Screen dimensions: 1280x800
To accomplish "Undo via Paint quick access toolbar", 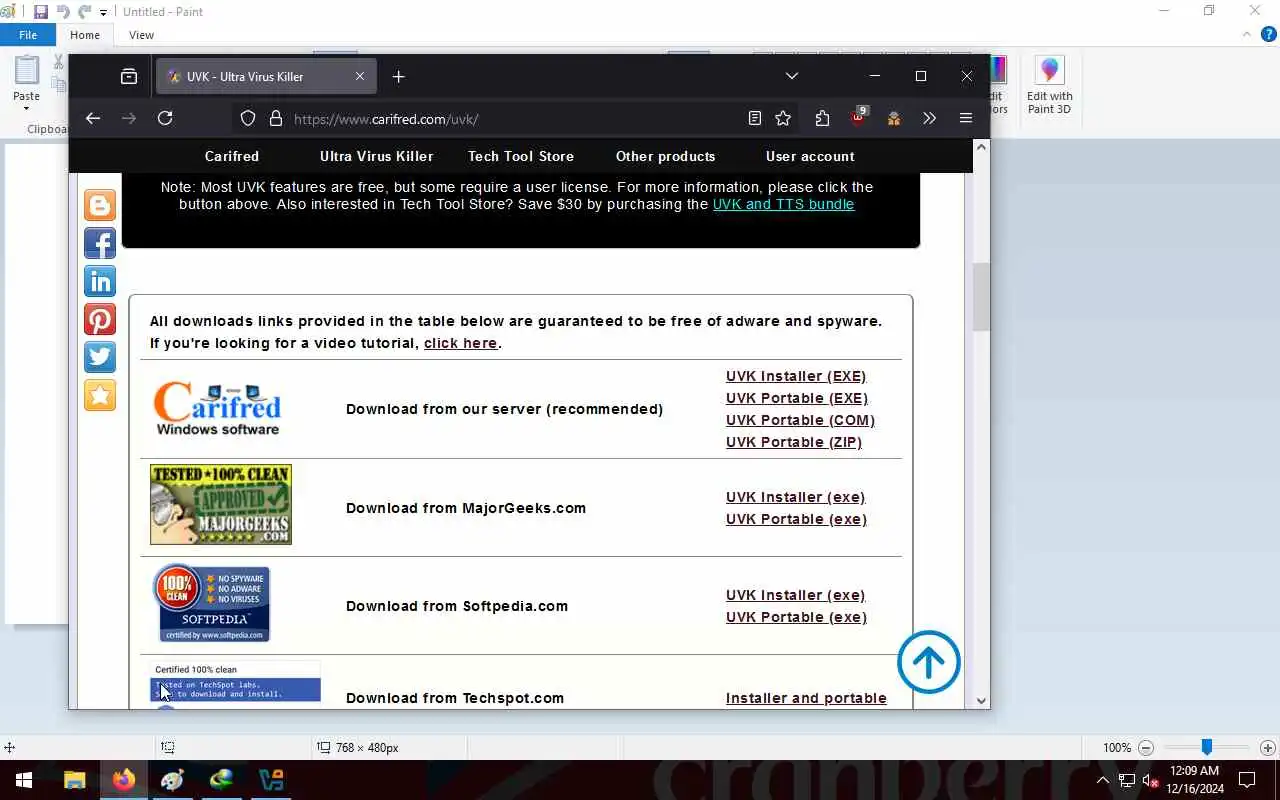I will tap(63, 12).
